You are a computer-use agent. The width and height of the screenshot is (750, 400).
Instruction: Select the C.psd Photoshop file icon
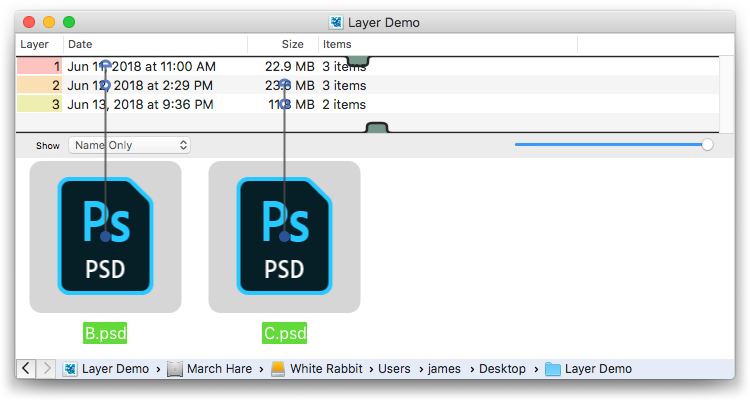coord(284,236)
